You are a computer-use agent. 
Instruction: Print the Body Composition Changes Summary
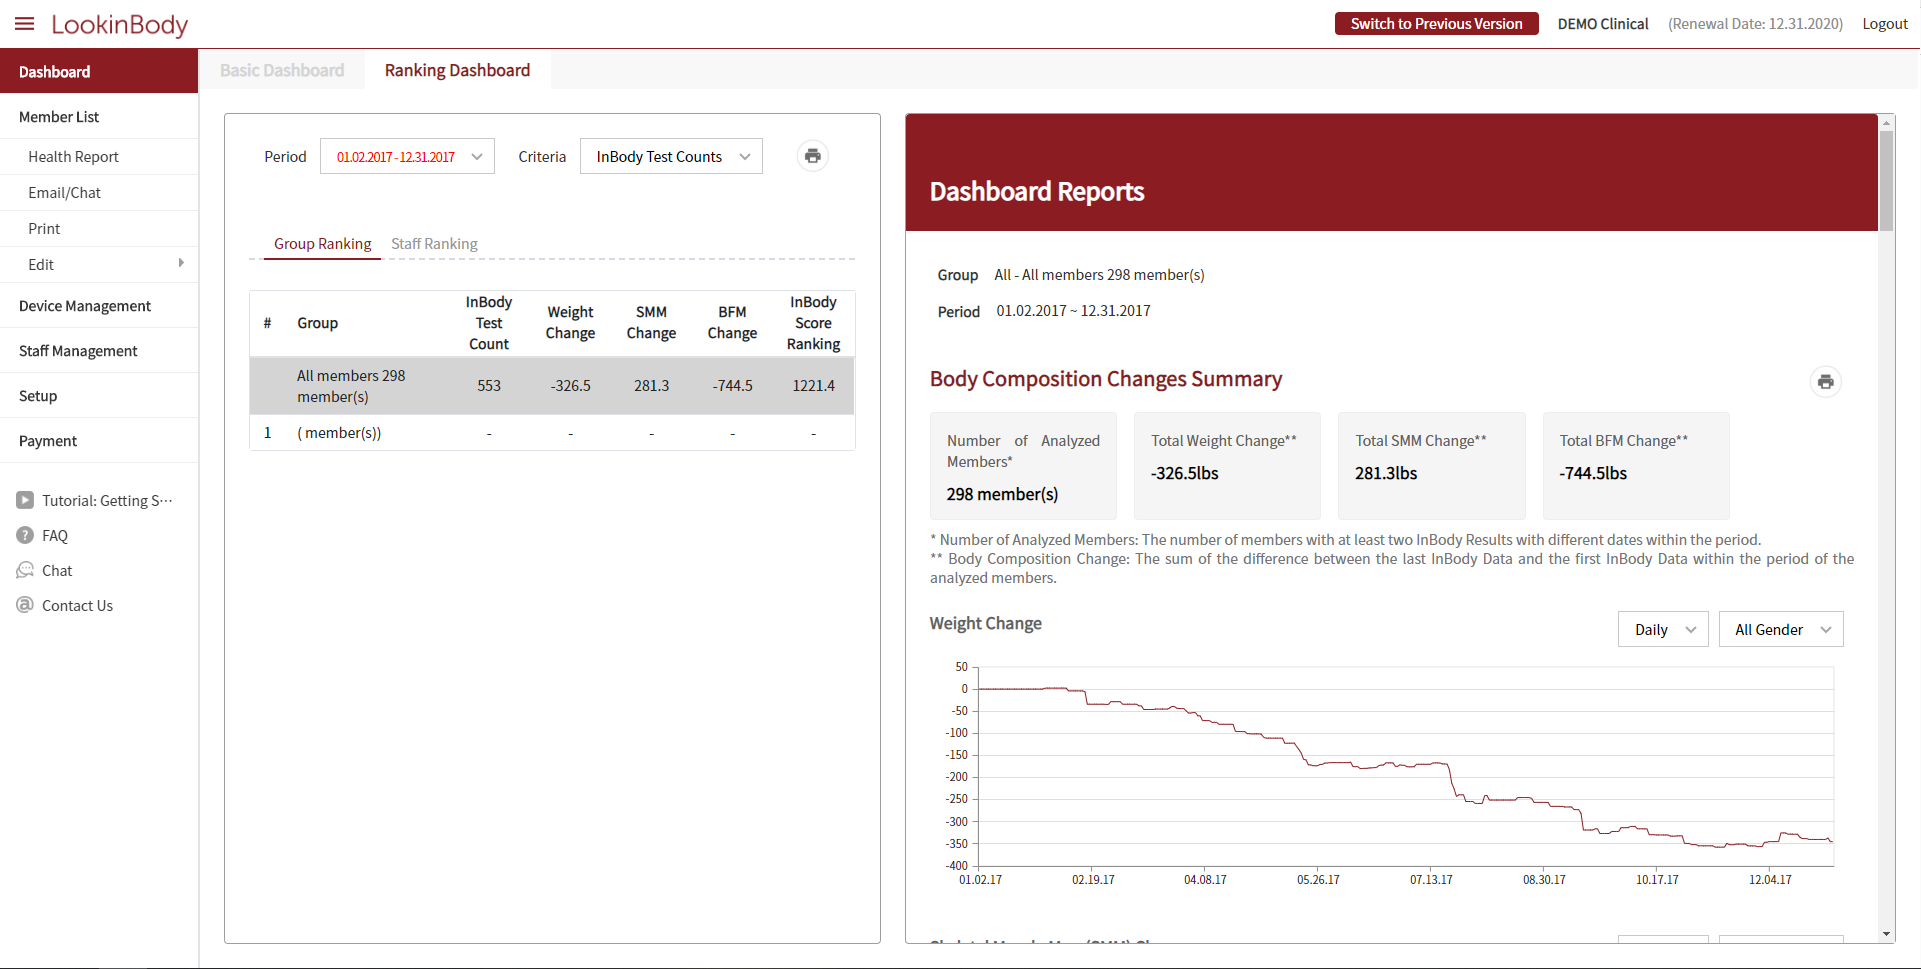pos(1825,382)
